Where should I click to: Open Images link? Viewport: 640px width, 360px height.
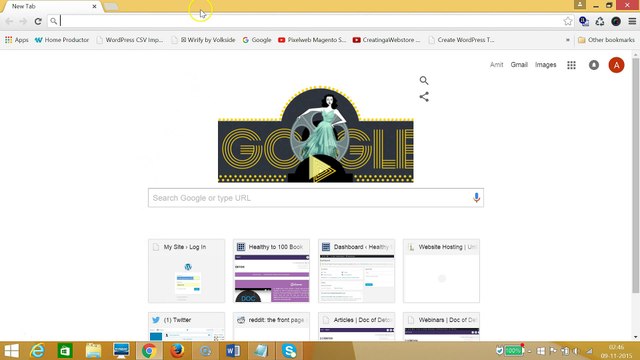(545, 65)
